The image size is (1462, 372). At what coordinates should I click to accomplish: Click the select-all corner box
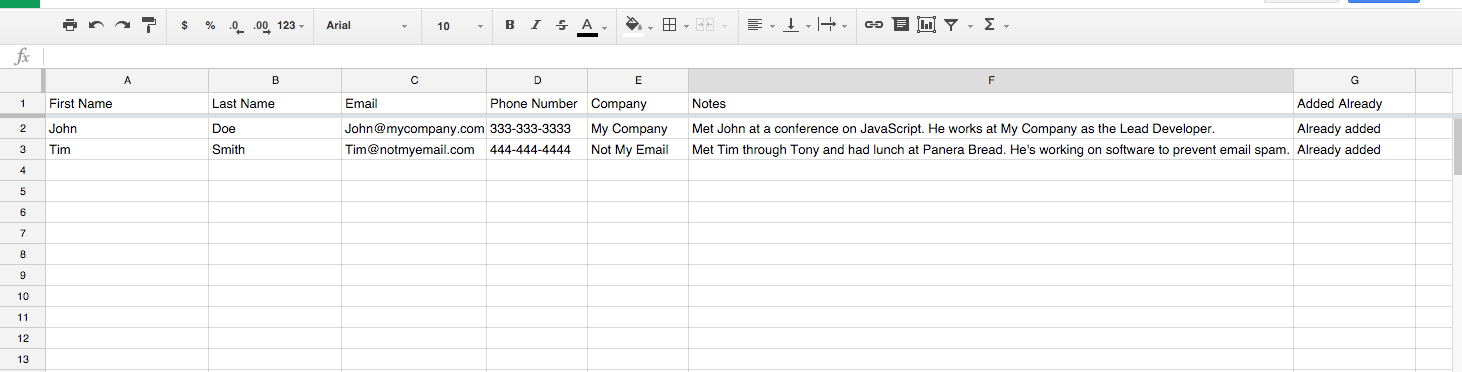pyautogui.click(x=22, y=80)
